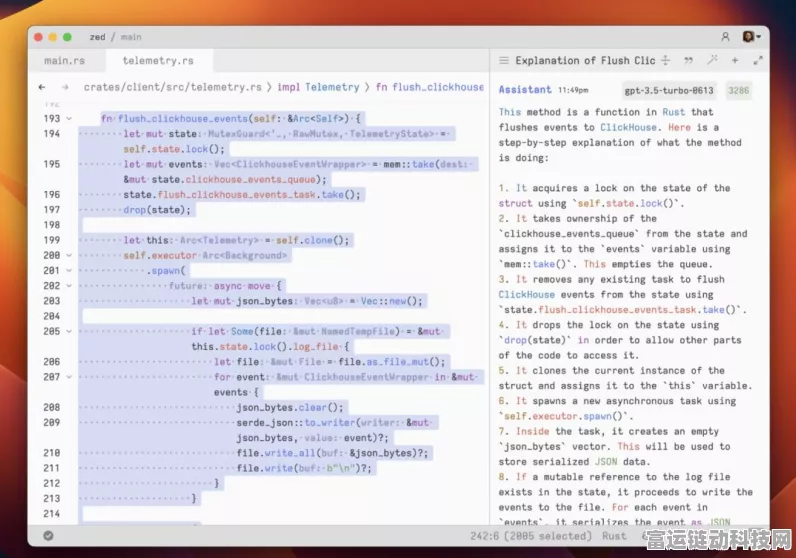Screen dimensions: 796x558
Task: Click the 3286 token count badge
Action: point(739,90)
